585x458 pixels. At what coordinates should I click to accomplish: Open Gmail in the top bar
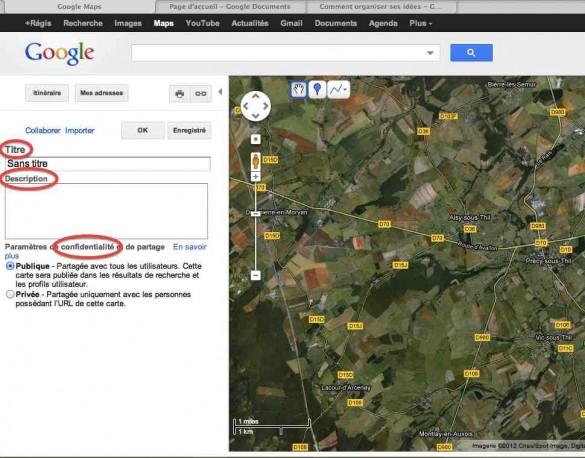click(x=291, y=23)
